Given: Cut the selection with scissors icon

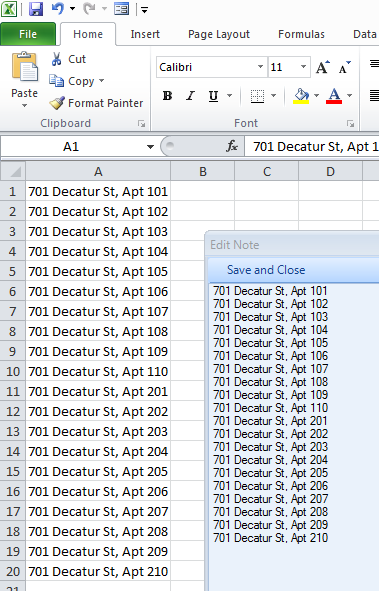Looking at the screenshot, I should (x=69, y=59).
